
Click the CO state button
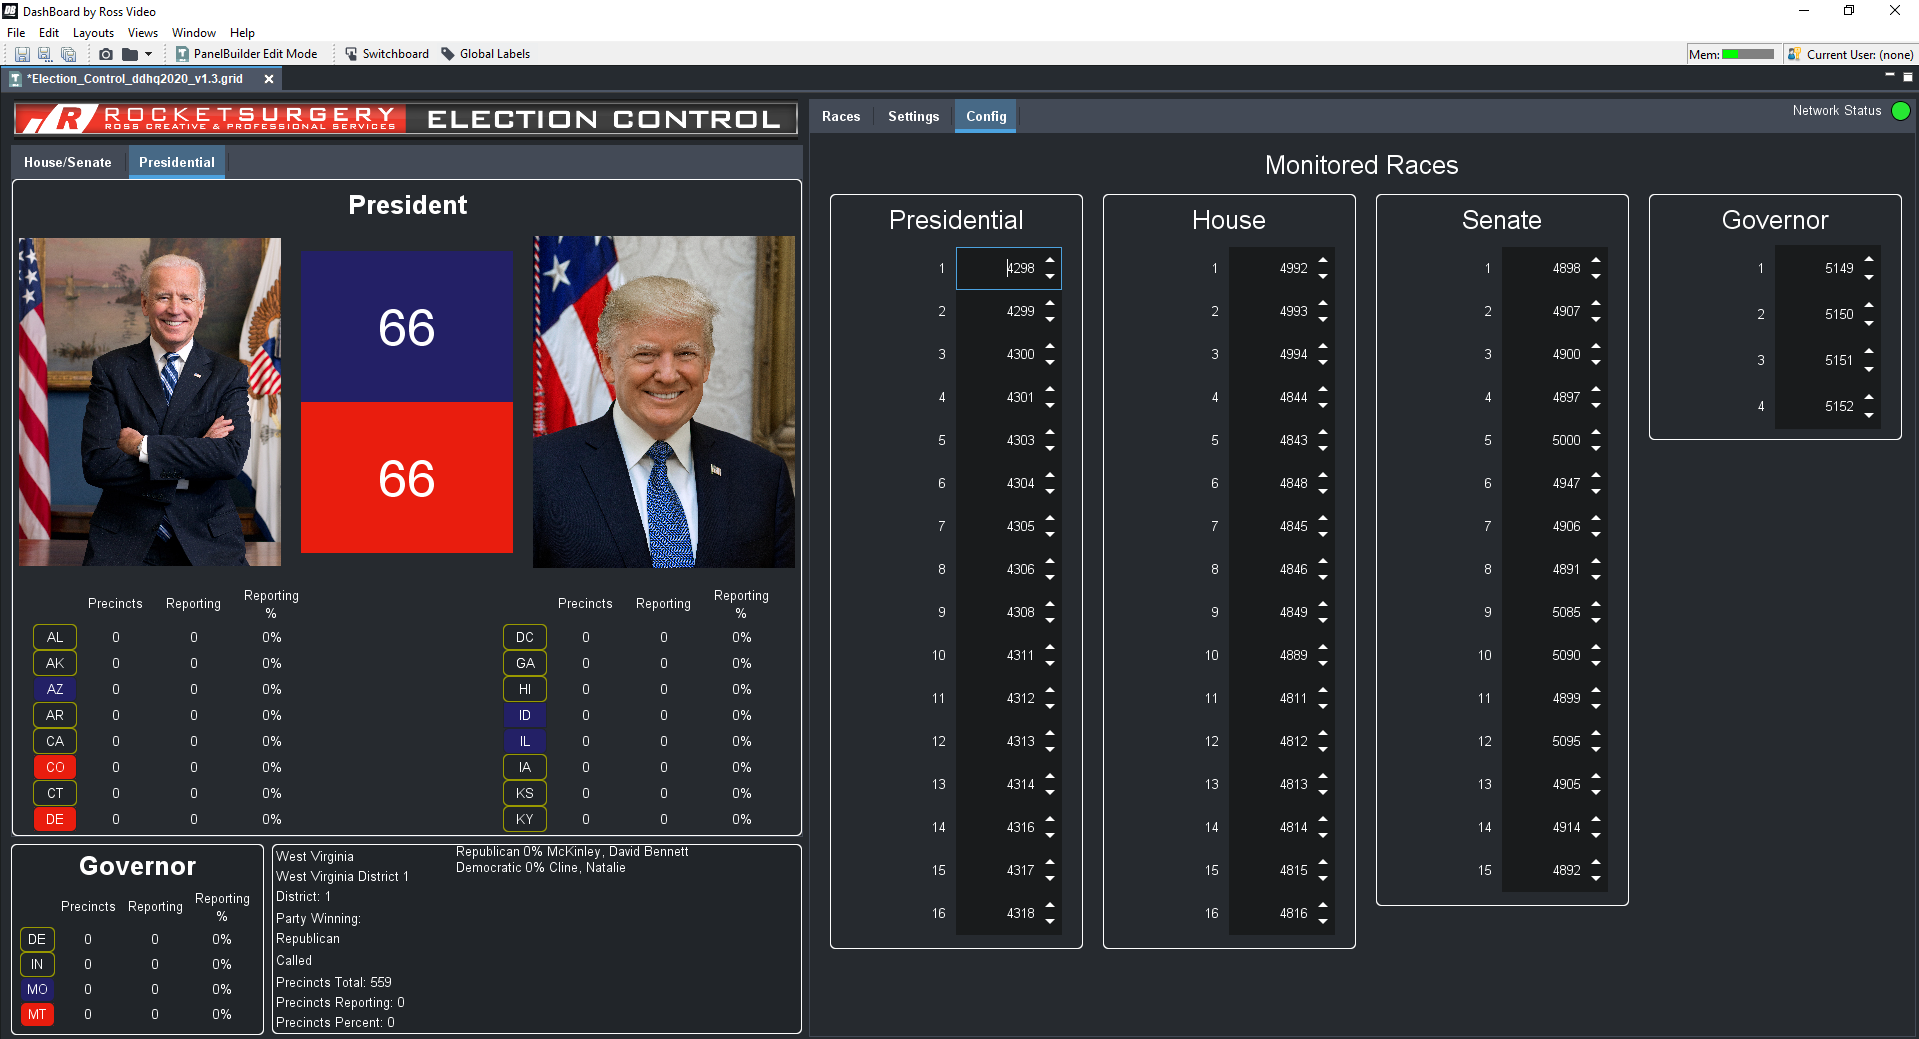click(x=55, y=767)
